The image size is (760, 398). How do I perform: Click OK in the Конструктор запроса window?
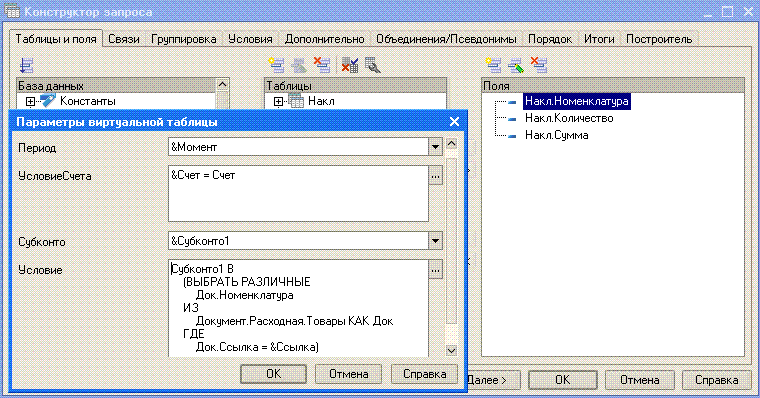click(562, 380)
